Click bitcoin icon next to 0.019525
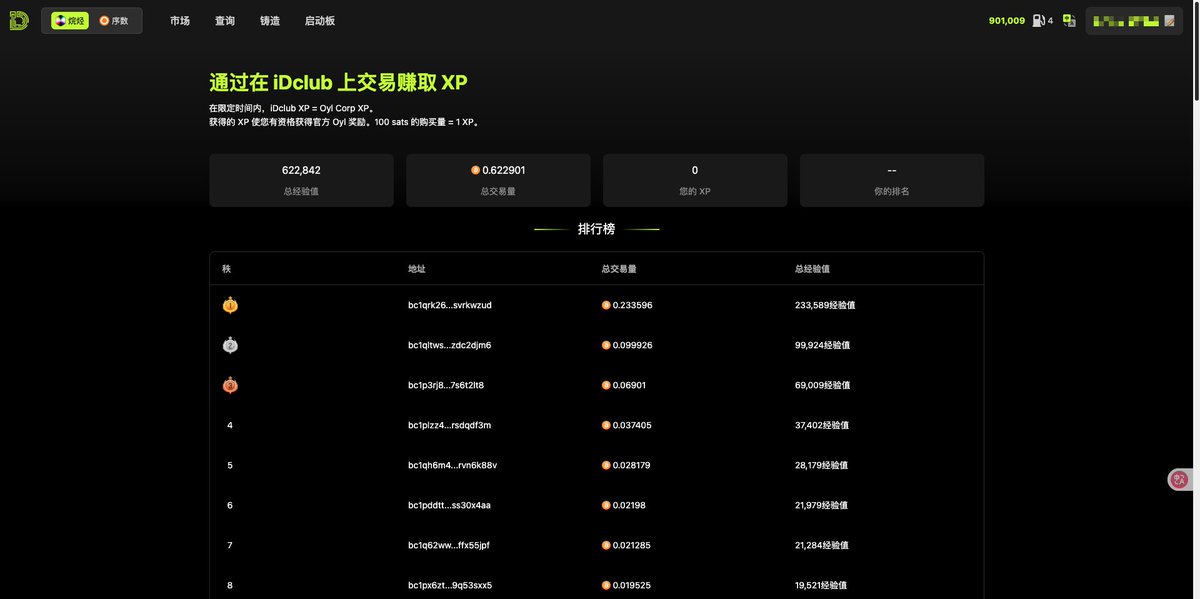The image size is (1200, 599). pos(606,585)
